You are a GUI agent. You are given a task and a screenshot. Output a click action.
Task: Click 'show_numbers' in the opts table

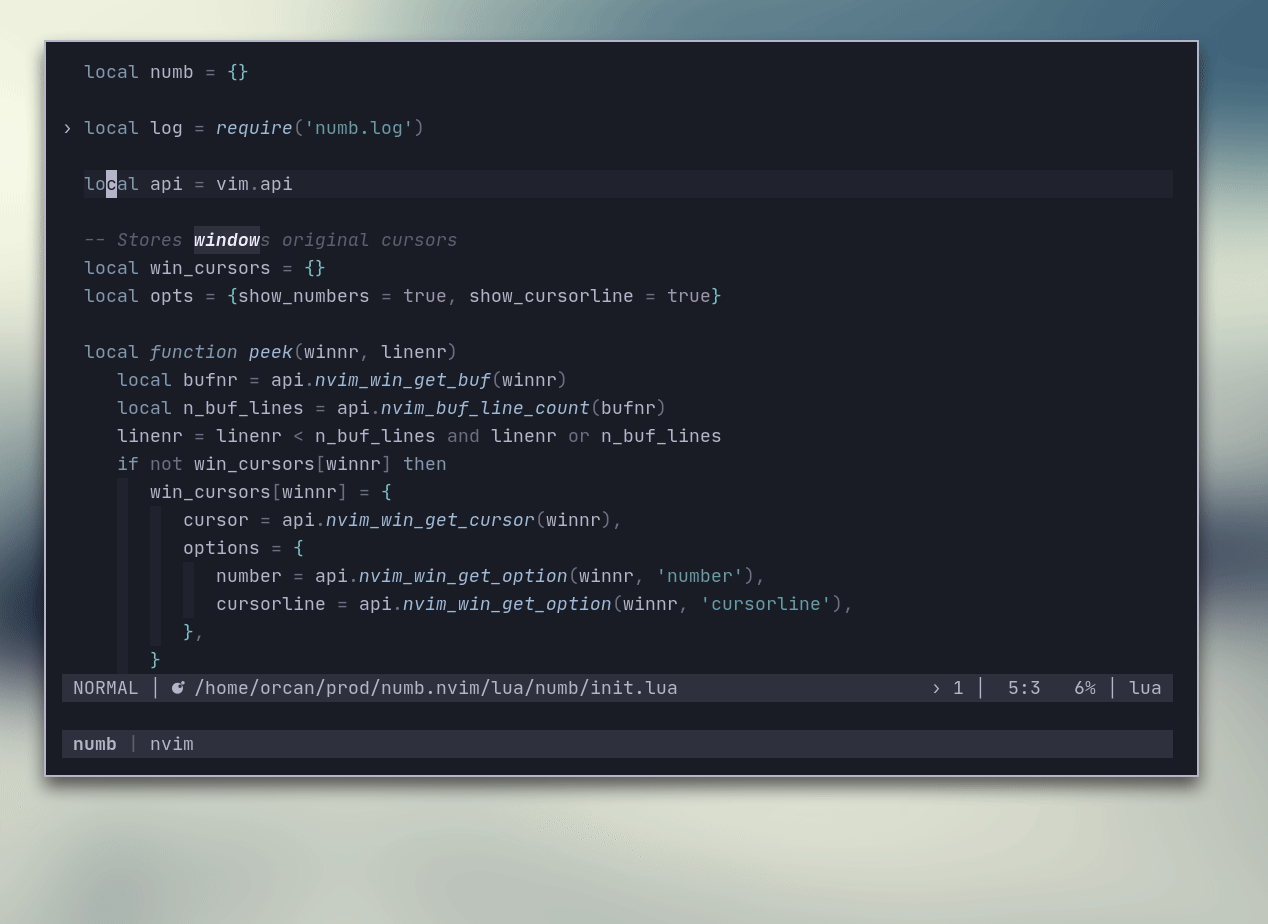(304, 296)
